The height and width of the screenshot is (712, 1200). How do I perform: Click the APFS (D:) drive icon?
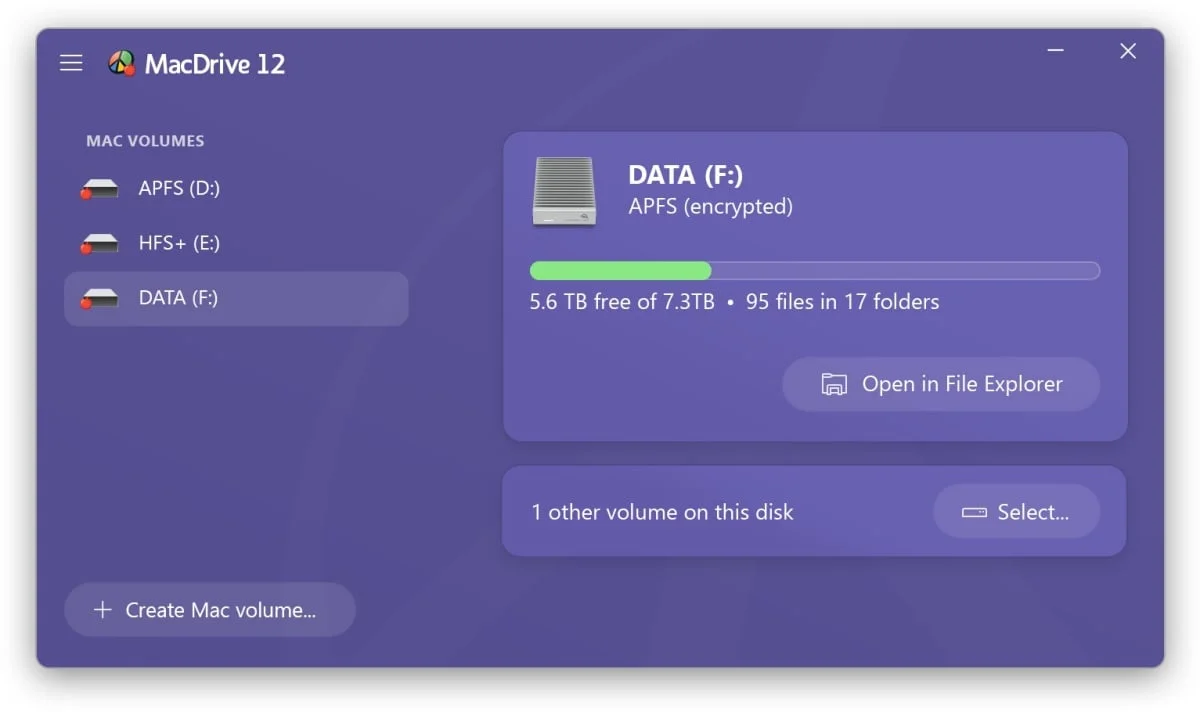coord(100,189)
